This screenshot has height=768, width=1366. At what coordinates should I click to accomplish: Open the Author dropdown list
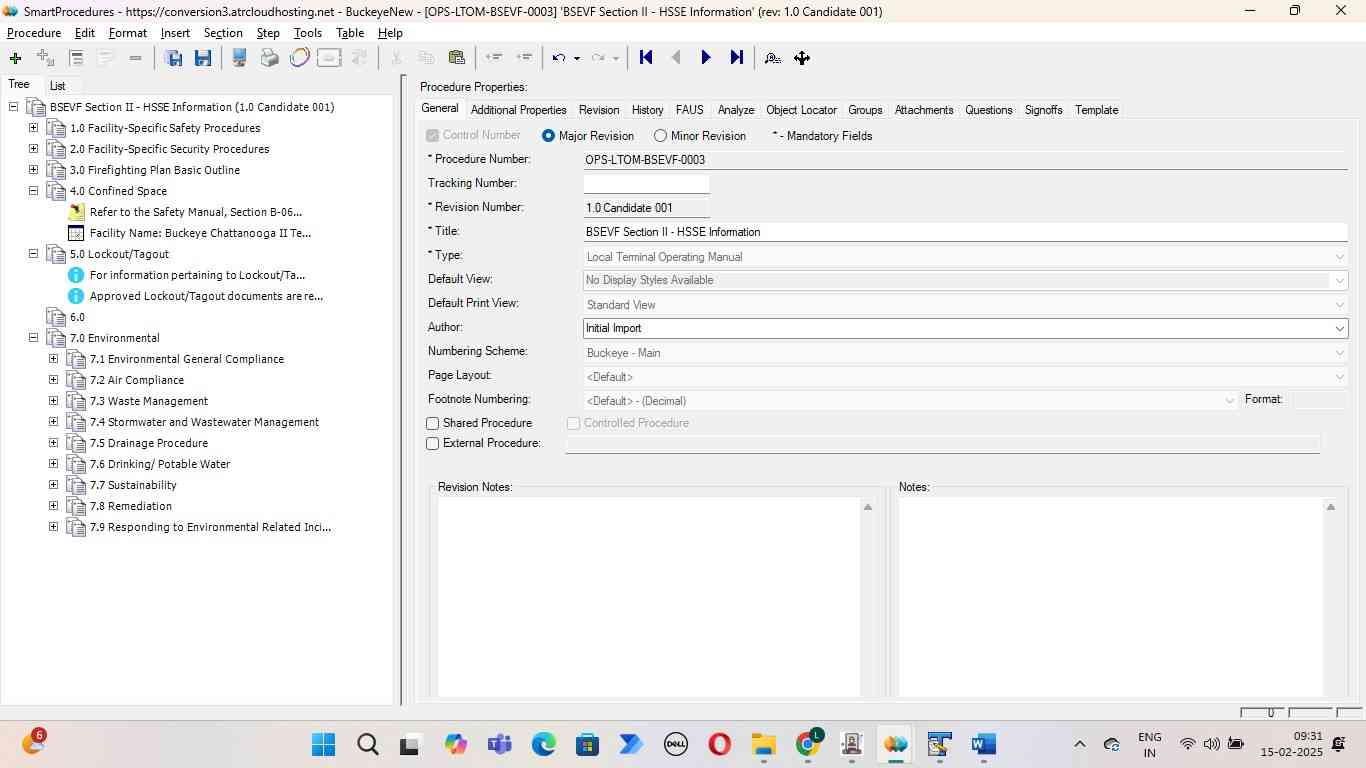(1339, 328)
